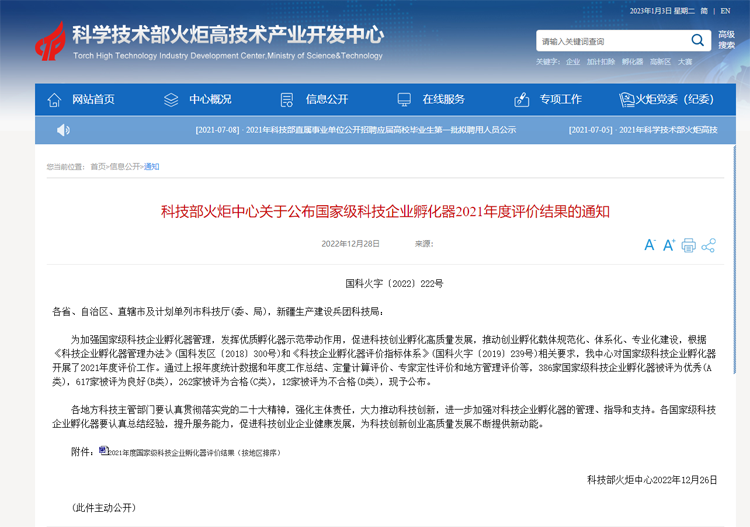Click the keyword search input field
The width and height of the screenshot is (750, 527).
tap(610, 41)
